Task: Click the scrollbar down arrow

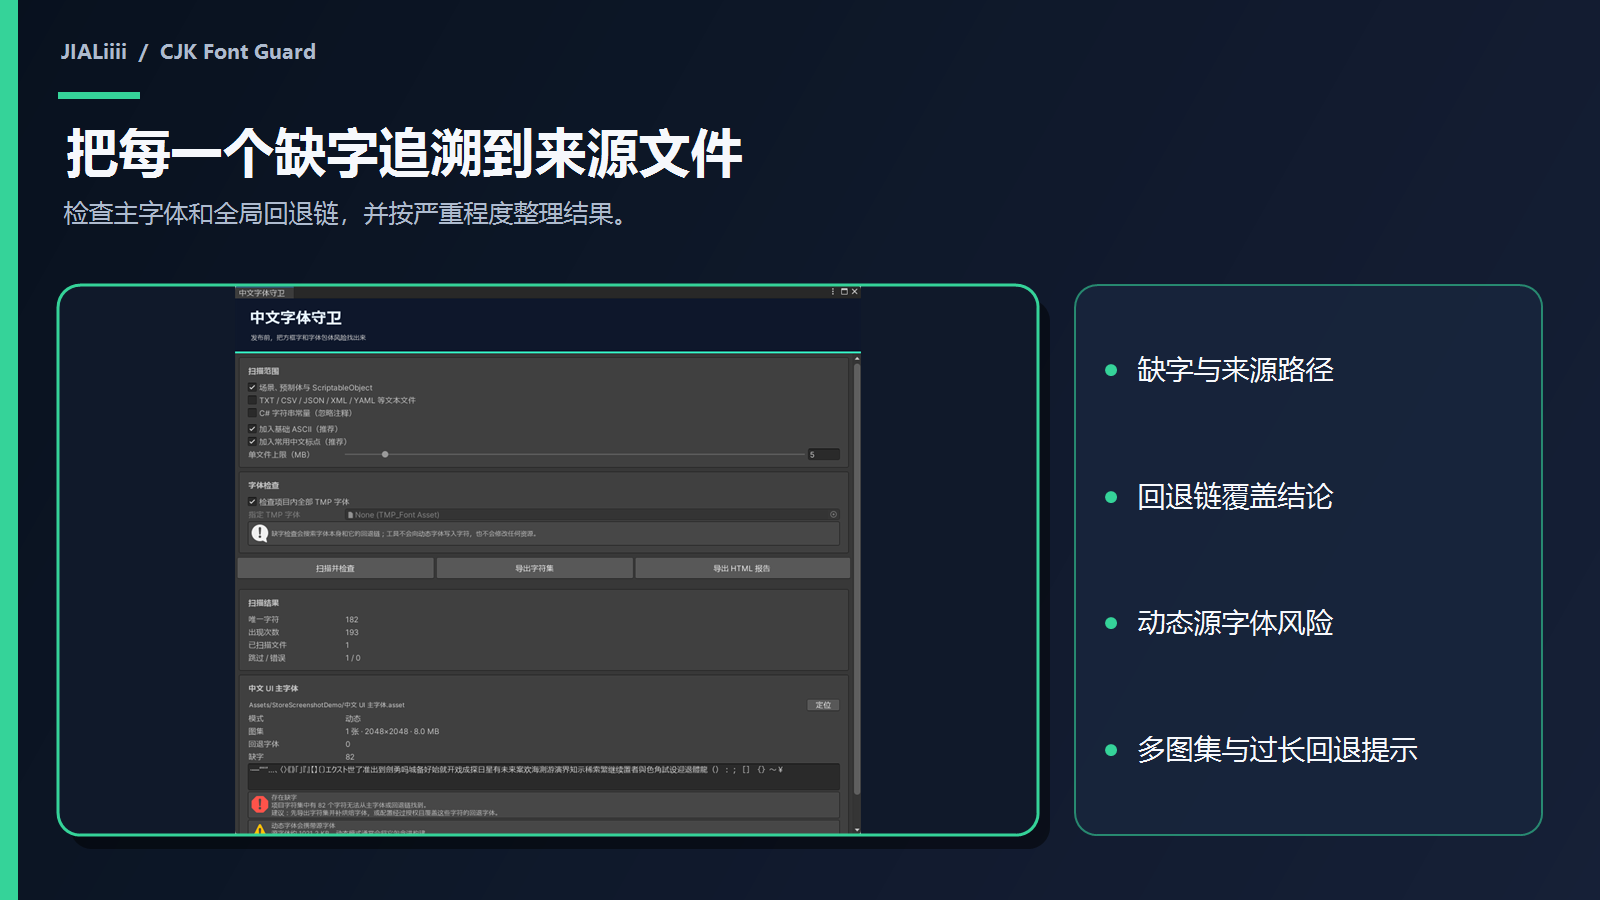Action: 857,830
